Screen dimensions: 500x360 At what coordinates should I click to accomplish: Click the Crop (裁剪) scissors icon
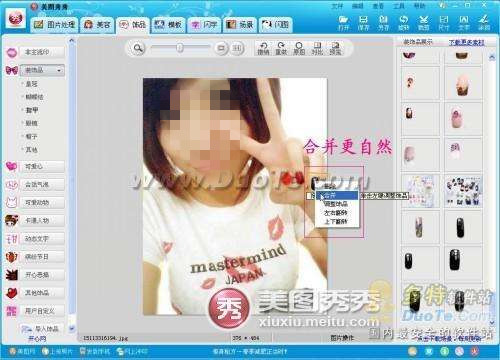click(424, 23)
